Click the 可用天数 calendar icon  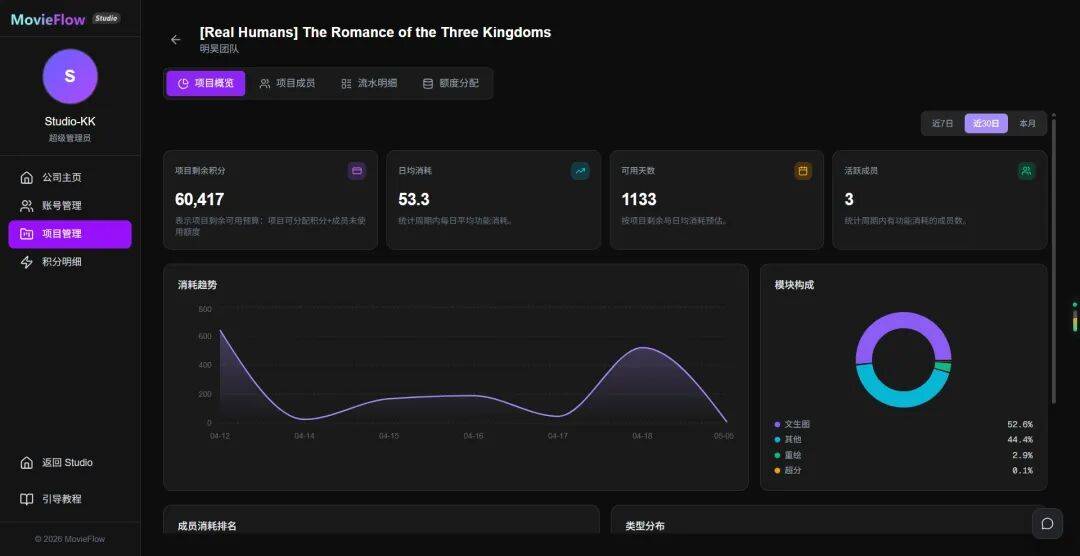[x=803, y=170]
